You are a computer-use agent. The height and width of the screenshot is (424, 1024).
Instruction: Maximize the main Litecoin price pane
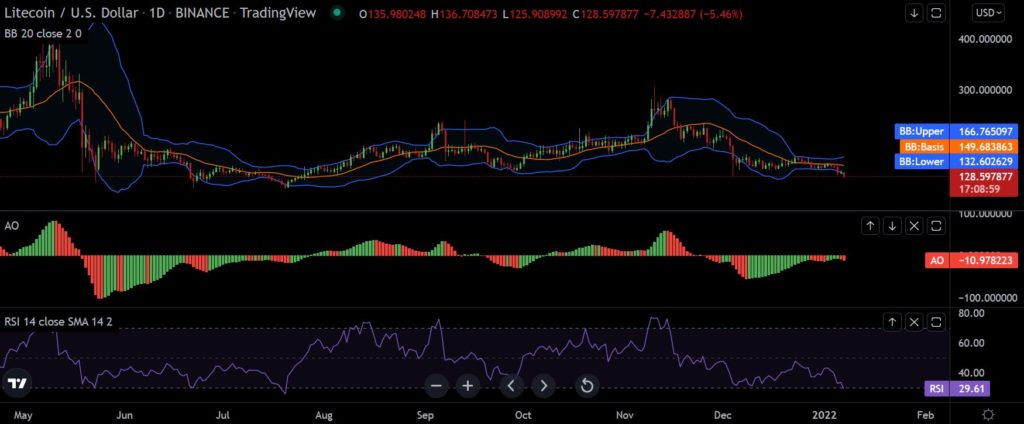pyautogui.click(x=936, y=13)
